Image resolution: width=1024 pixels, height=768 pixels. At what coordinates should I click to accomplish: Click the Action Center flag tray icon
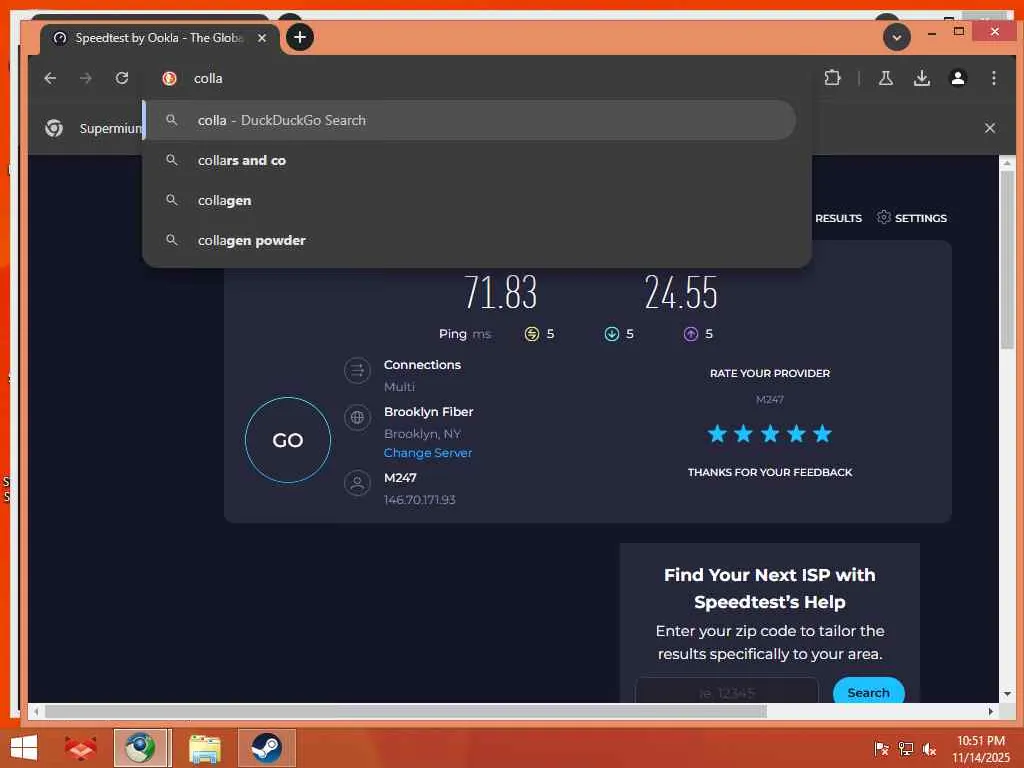pos(882,749)
